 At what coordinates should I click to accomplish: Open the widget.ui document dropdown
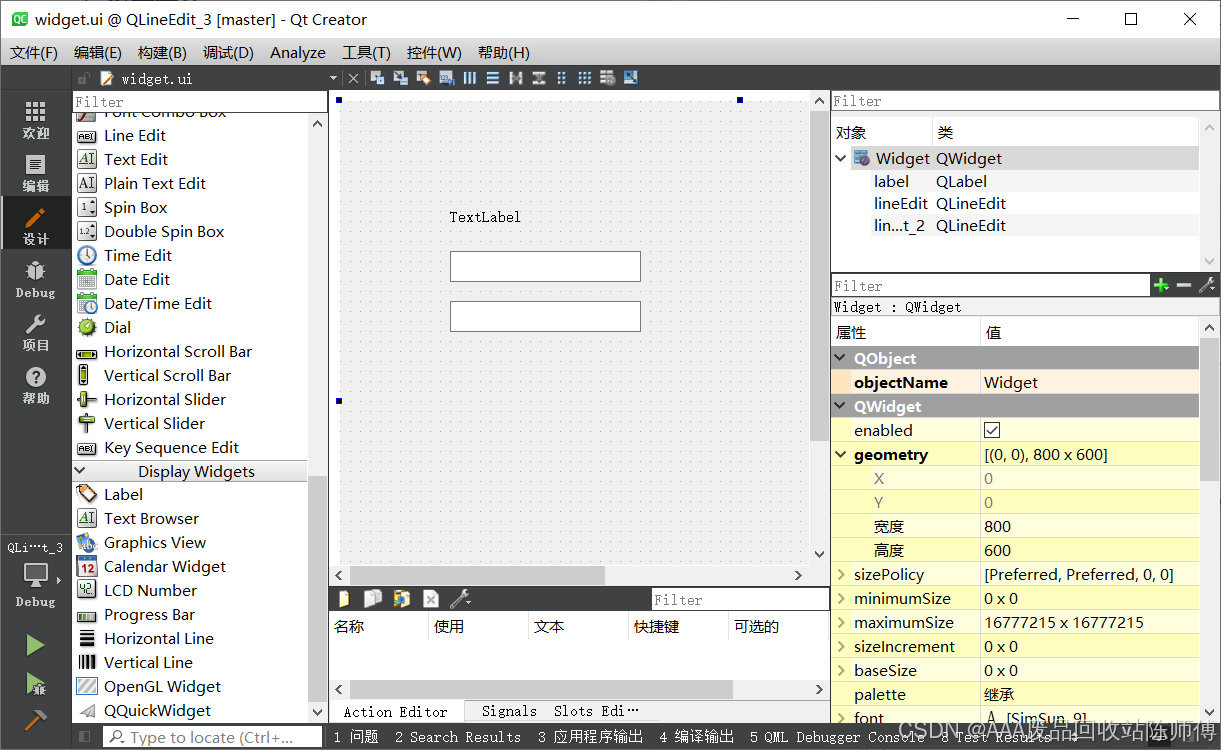pos(333,78)
